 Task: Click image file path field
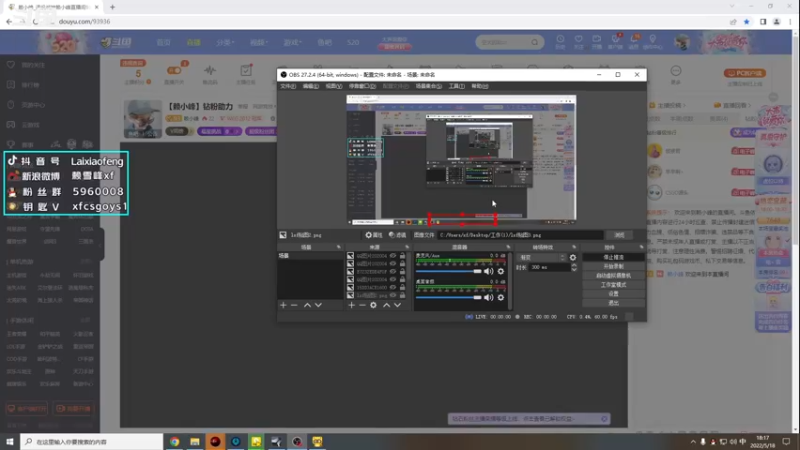(x=520, y=235)
